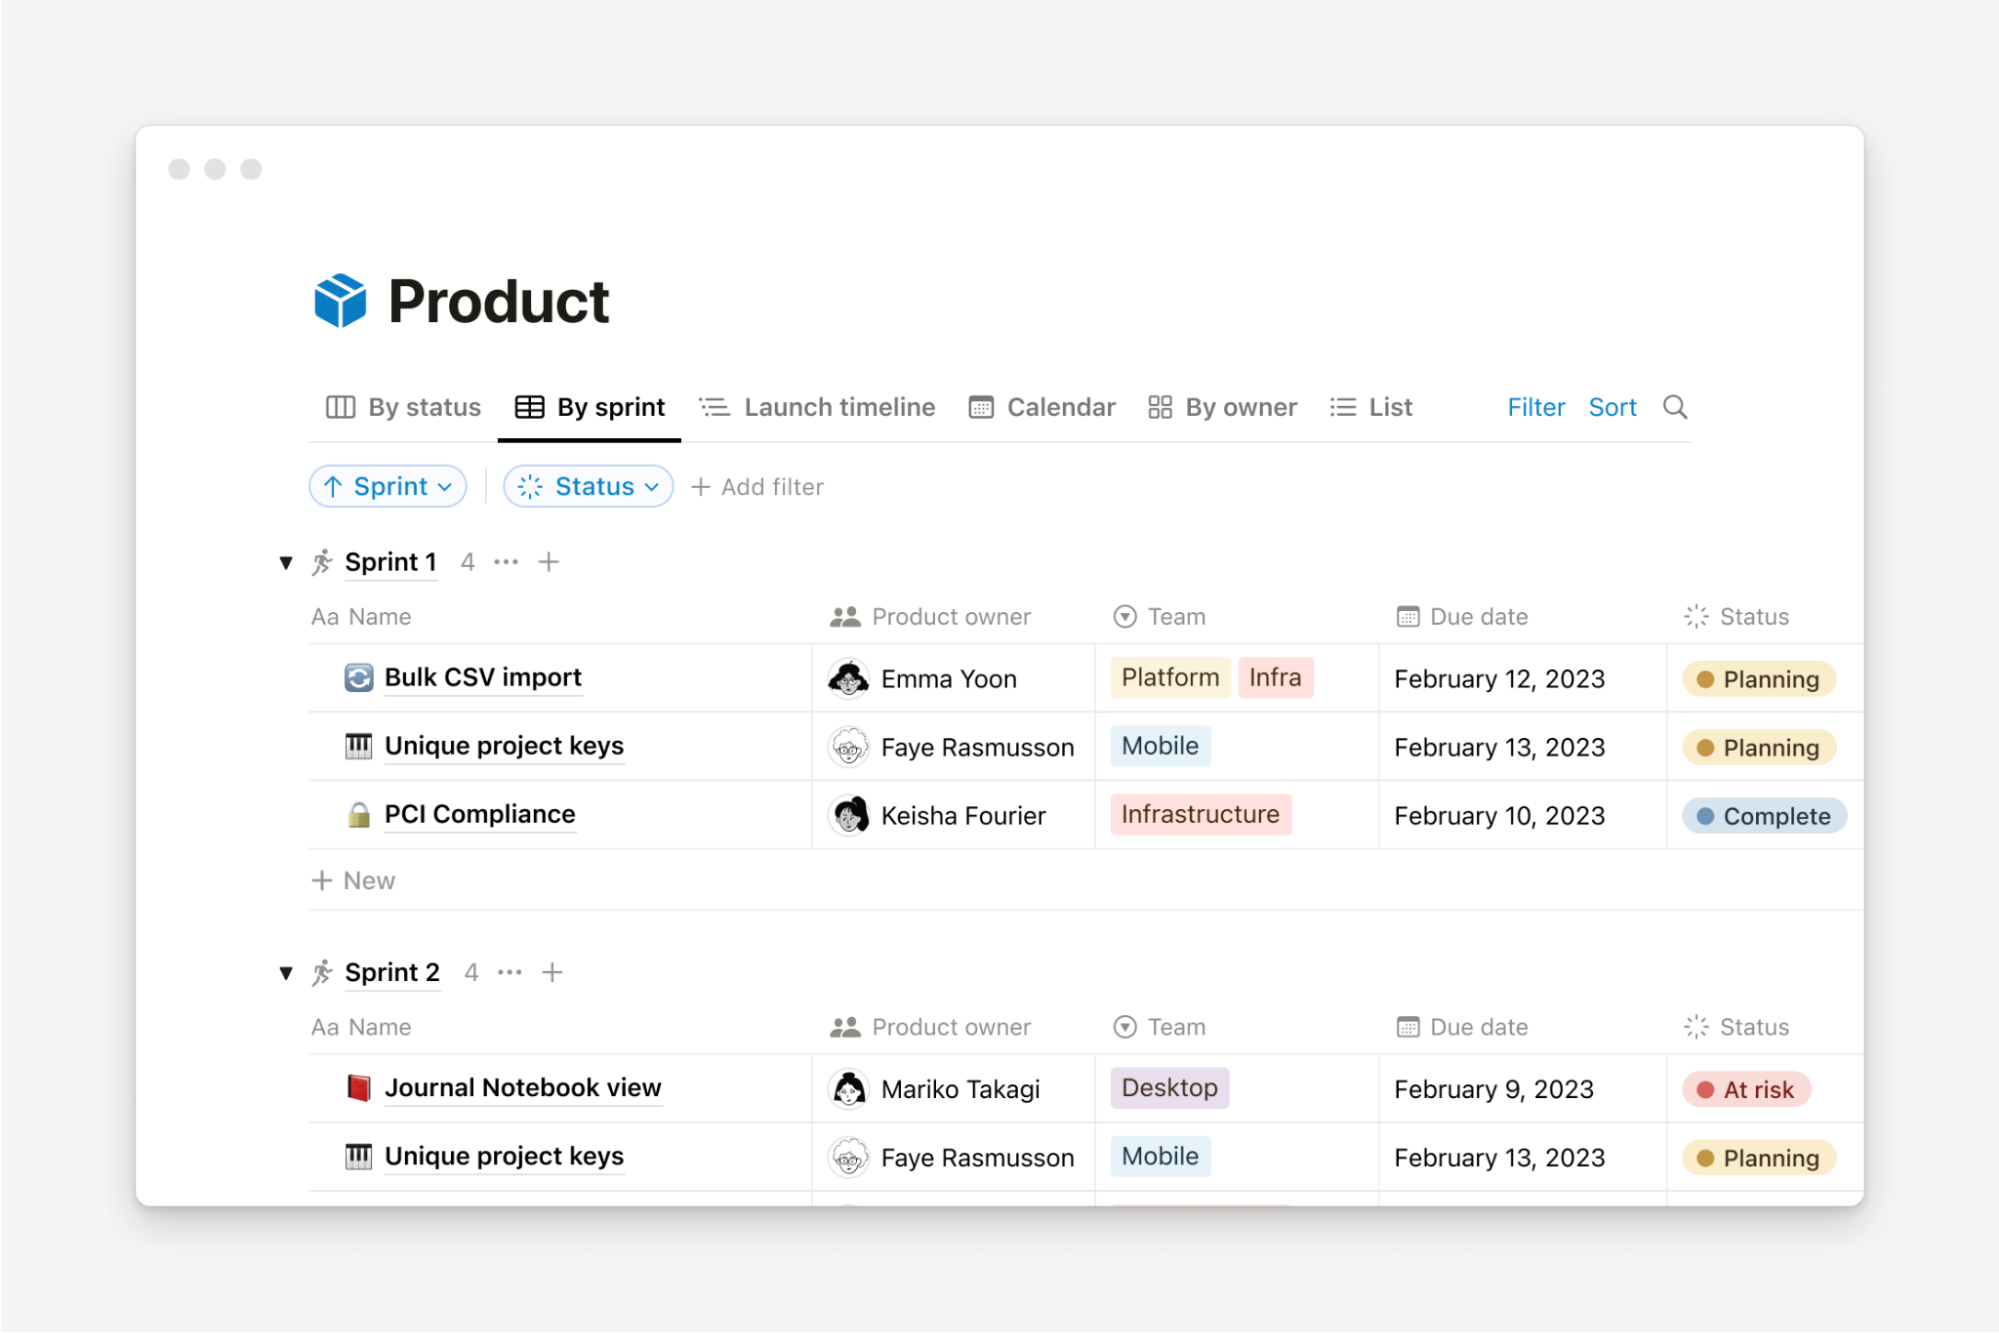Click Emma Yoon's avatar

(848, 679)
